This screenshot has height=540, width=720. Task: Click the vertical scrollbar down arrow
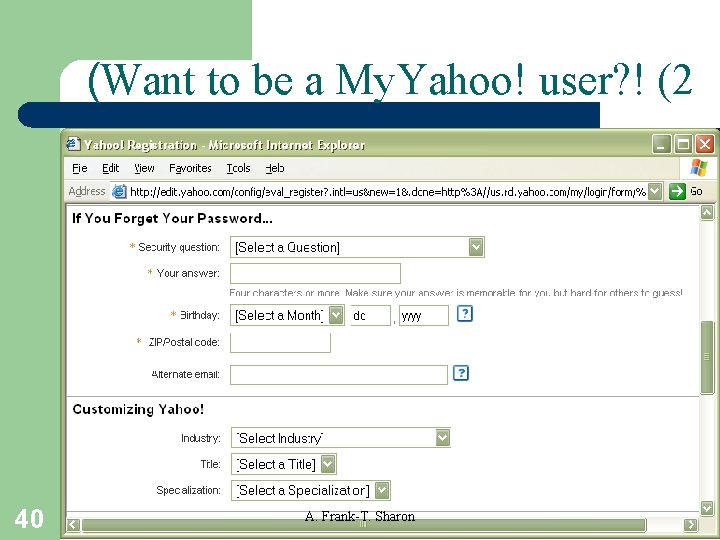pyautogui.click(x=707, y=508)
